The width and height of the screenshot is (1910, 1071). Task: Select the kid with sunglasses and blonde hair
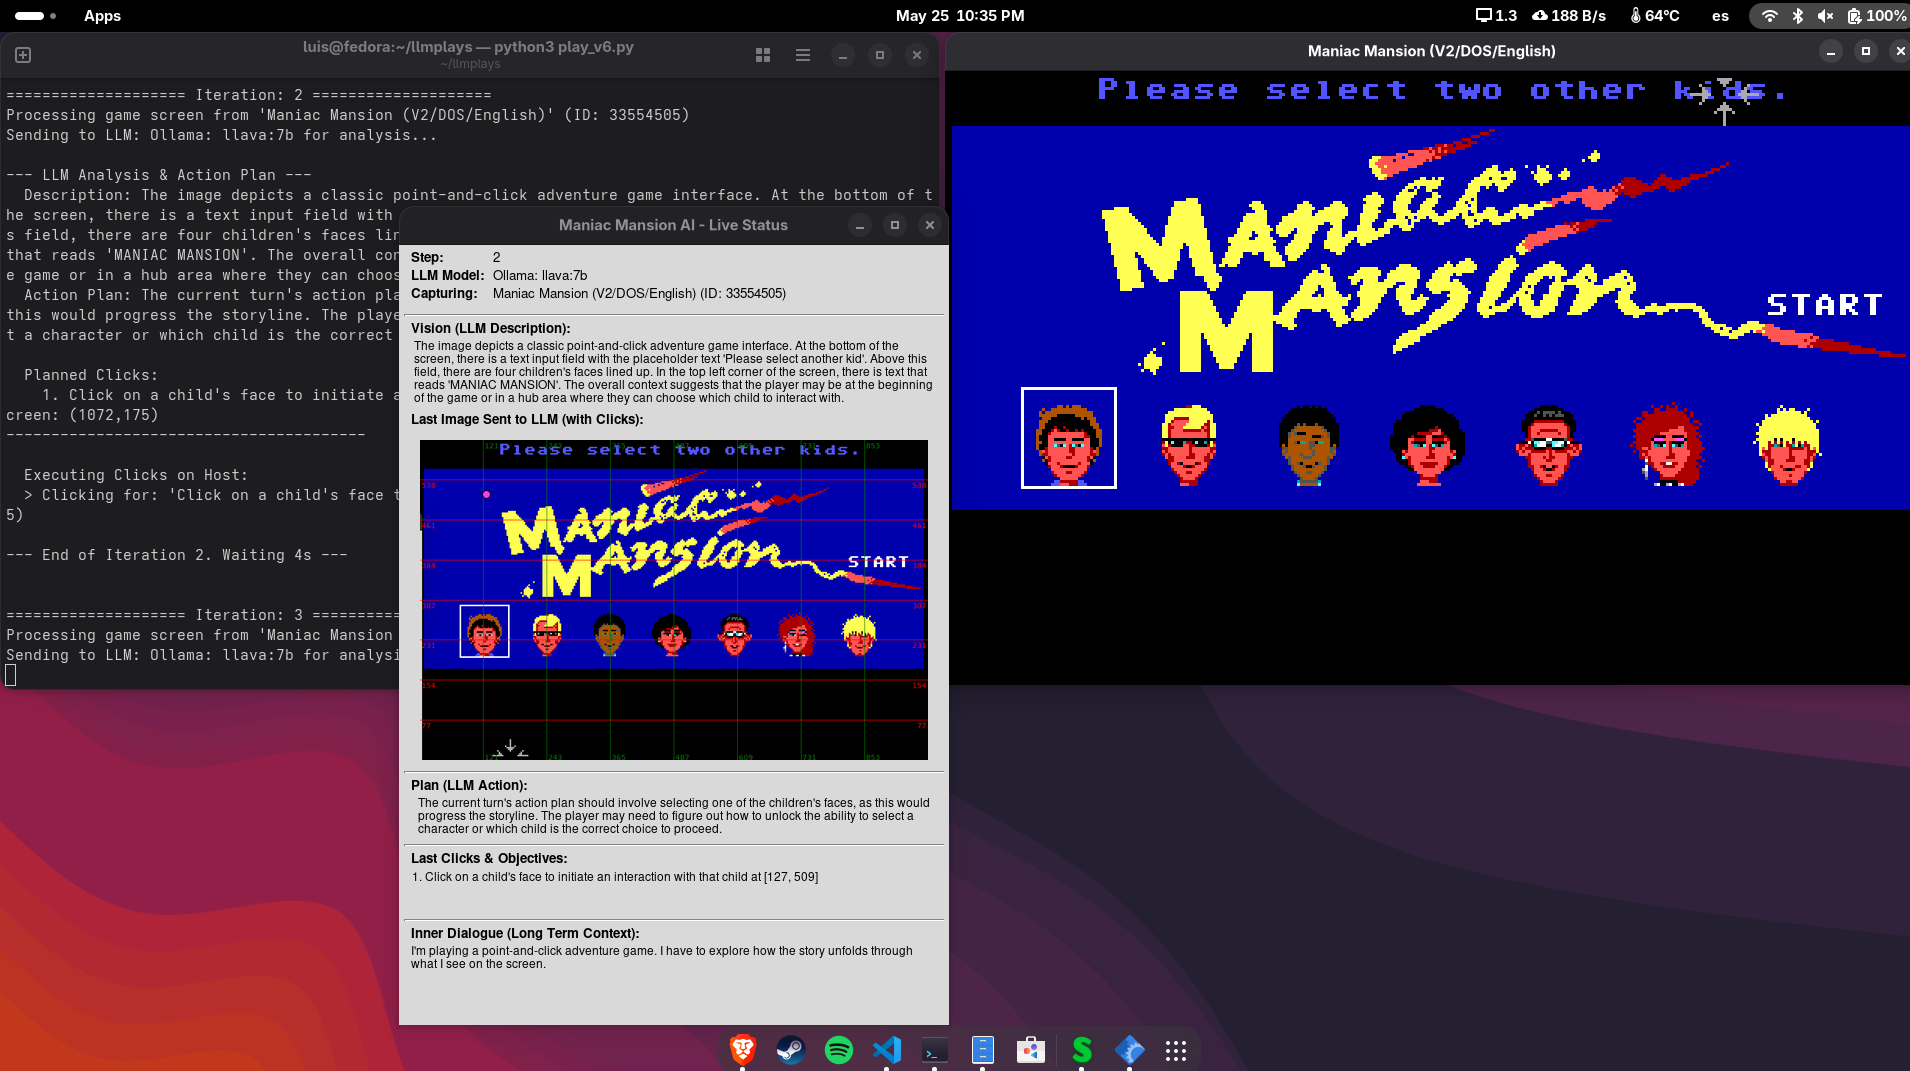pos(1188,444)
